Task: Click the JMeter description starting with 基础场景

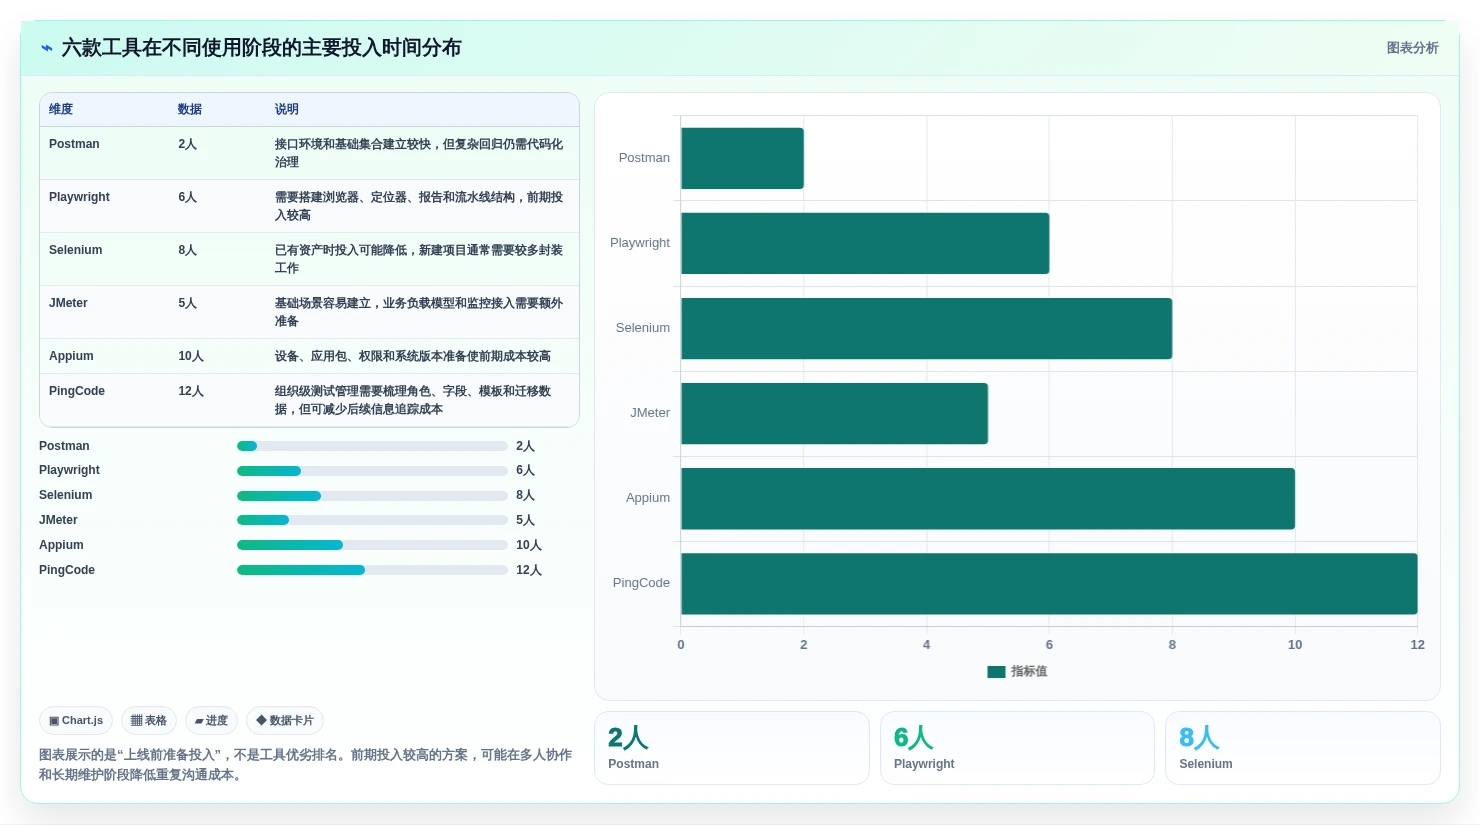Action: click(x=419, y=312)
